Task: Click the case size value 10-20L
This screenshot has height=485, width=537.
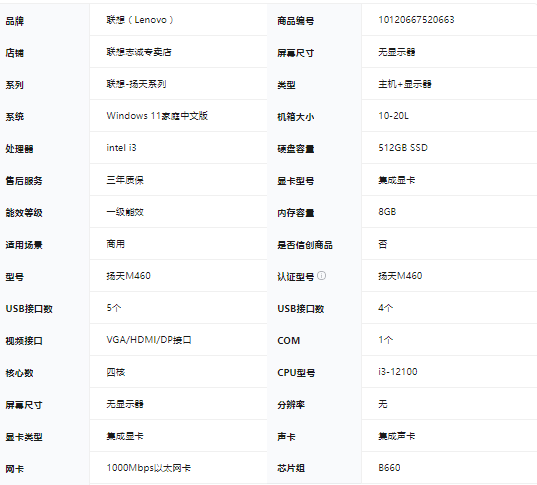Action: (394, 116)
